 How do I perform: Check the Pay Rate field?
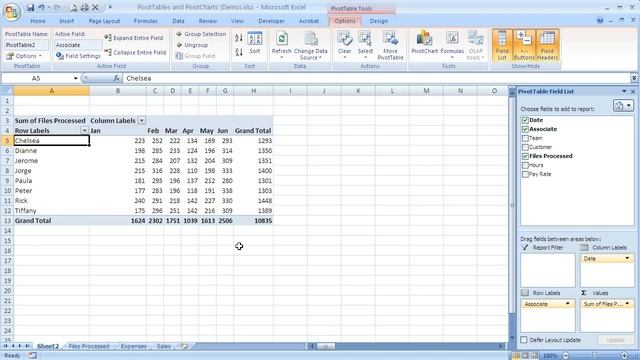click(x=525, y=174)
